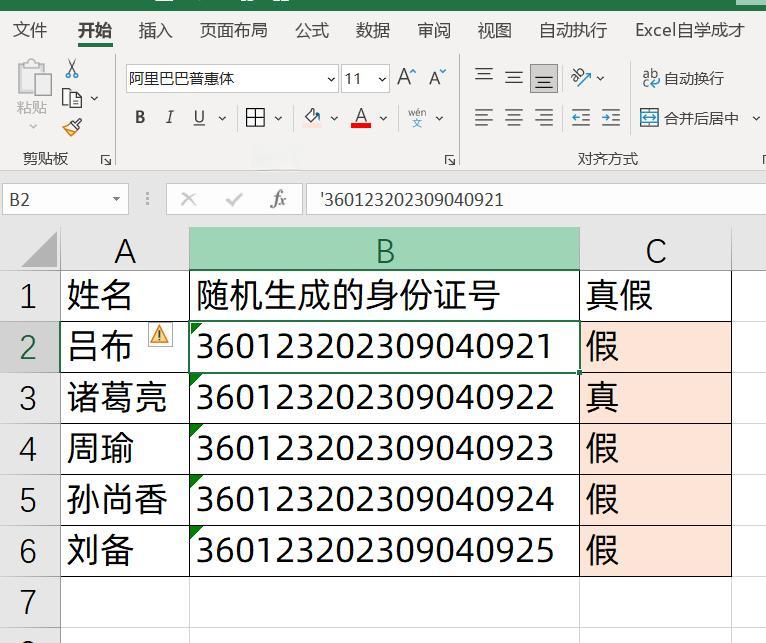Click the 合并后居中 button
766x643 pixels.
690,118
